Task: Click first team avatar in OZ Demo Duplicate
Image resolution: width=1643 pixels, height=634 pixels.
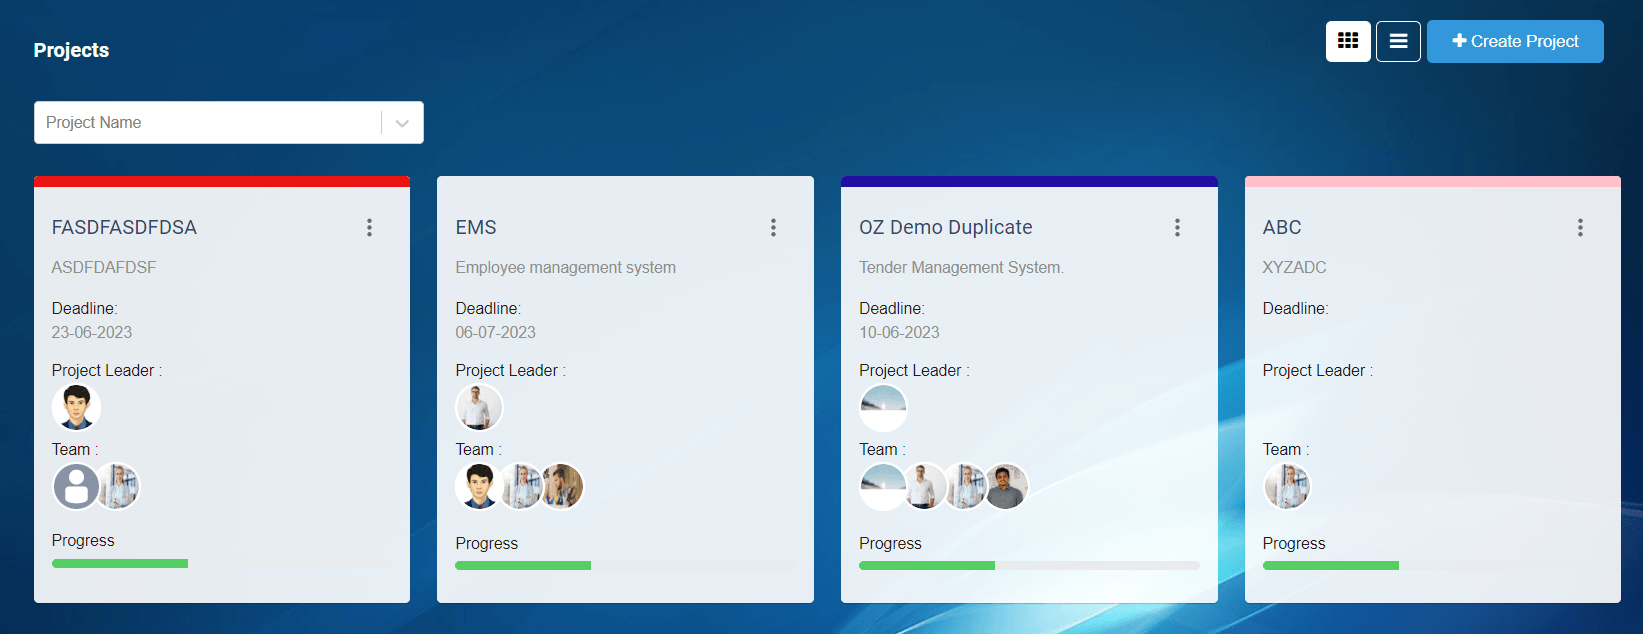Action: click(x=882, y=487)
